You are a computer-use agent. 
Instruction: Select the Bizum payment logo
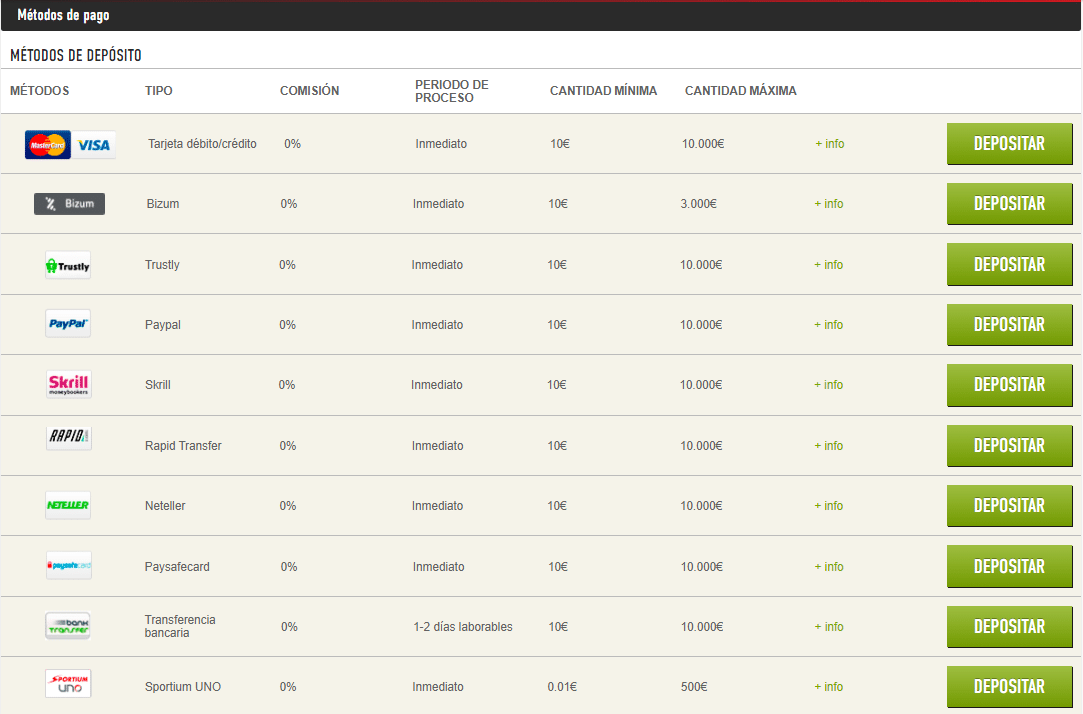coord(69,204)
